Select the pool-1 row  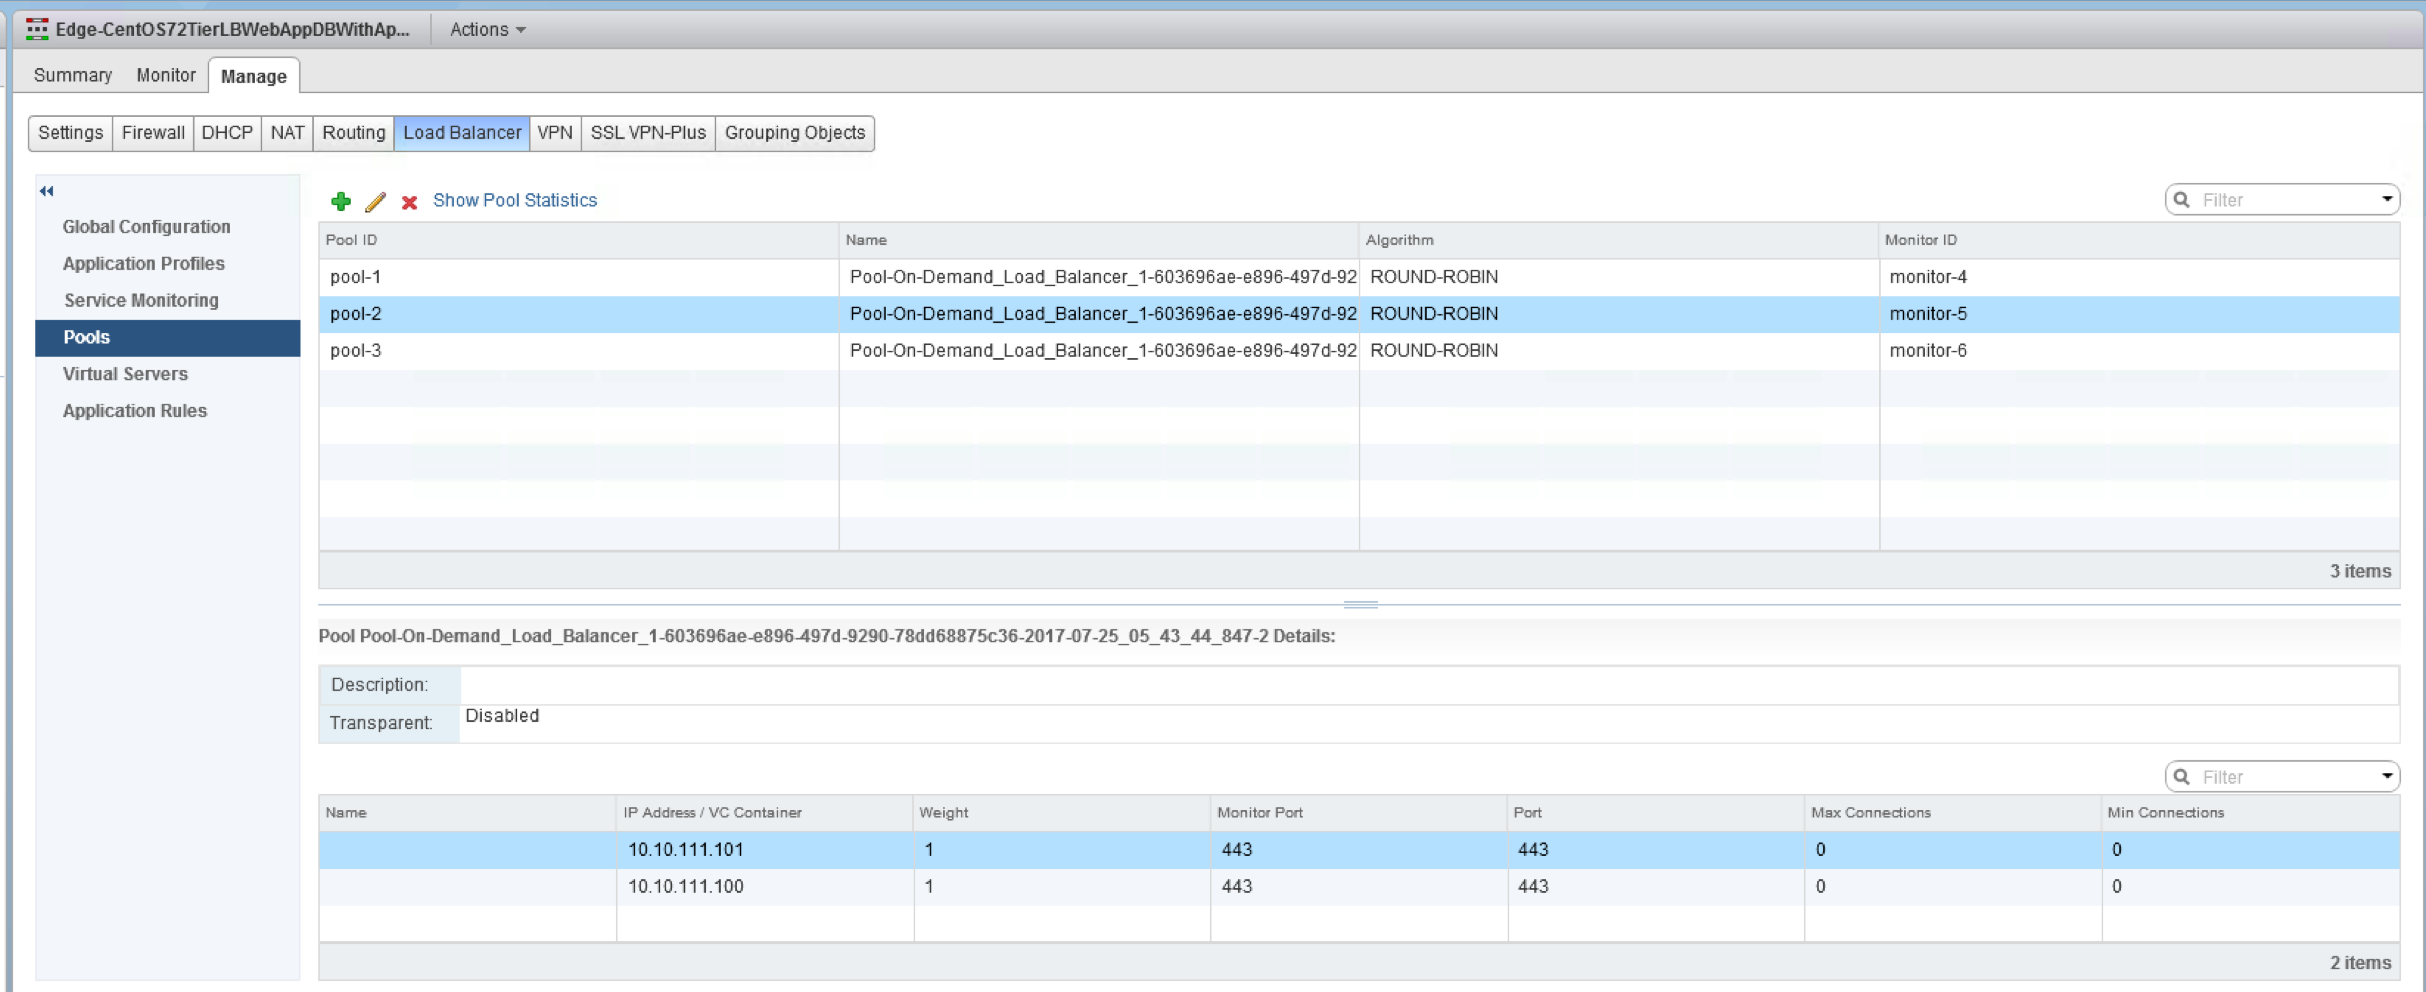pos(1359,277)
